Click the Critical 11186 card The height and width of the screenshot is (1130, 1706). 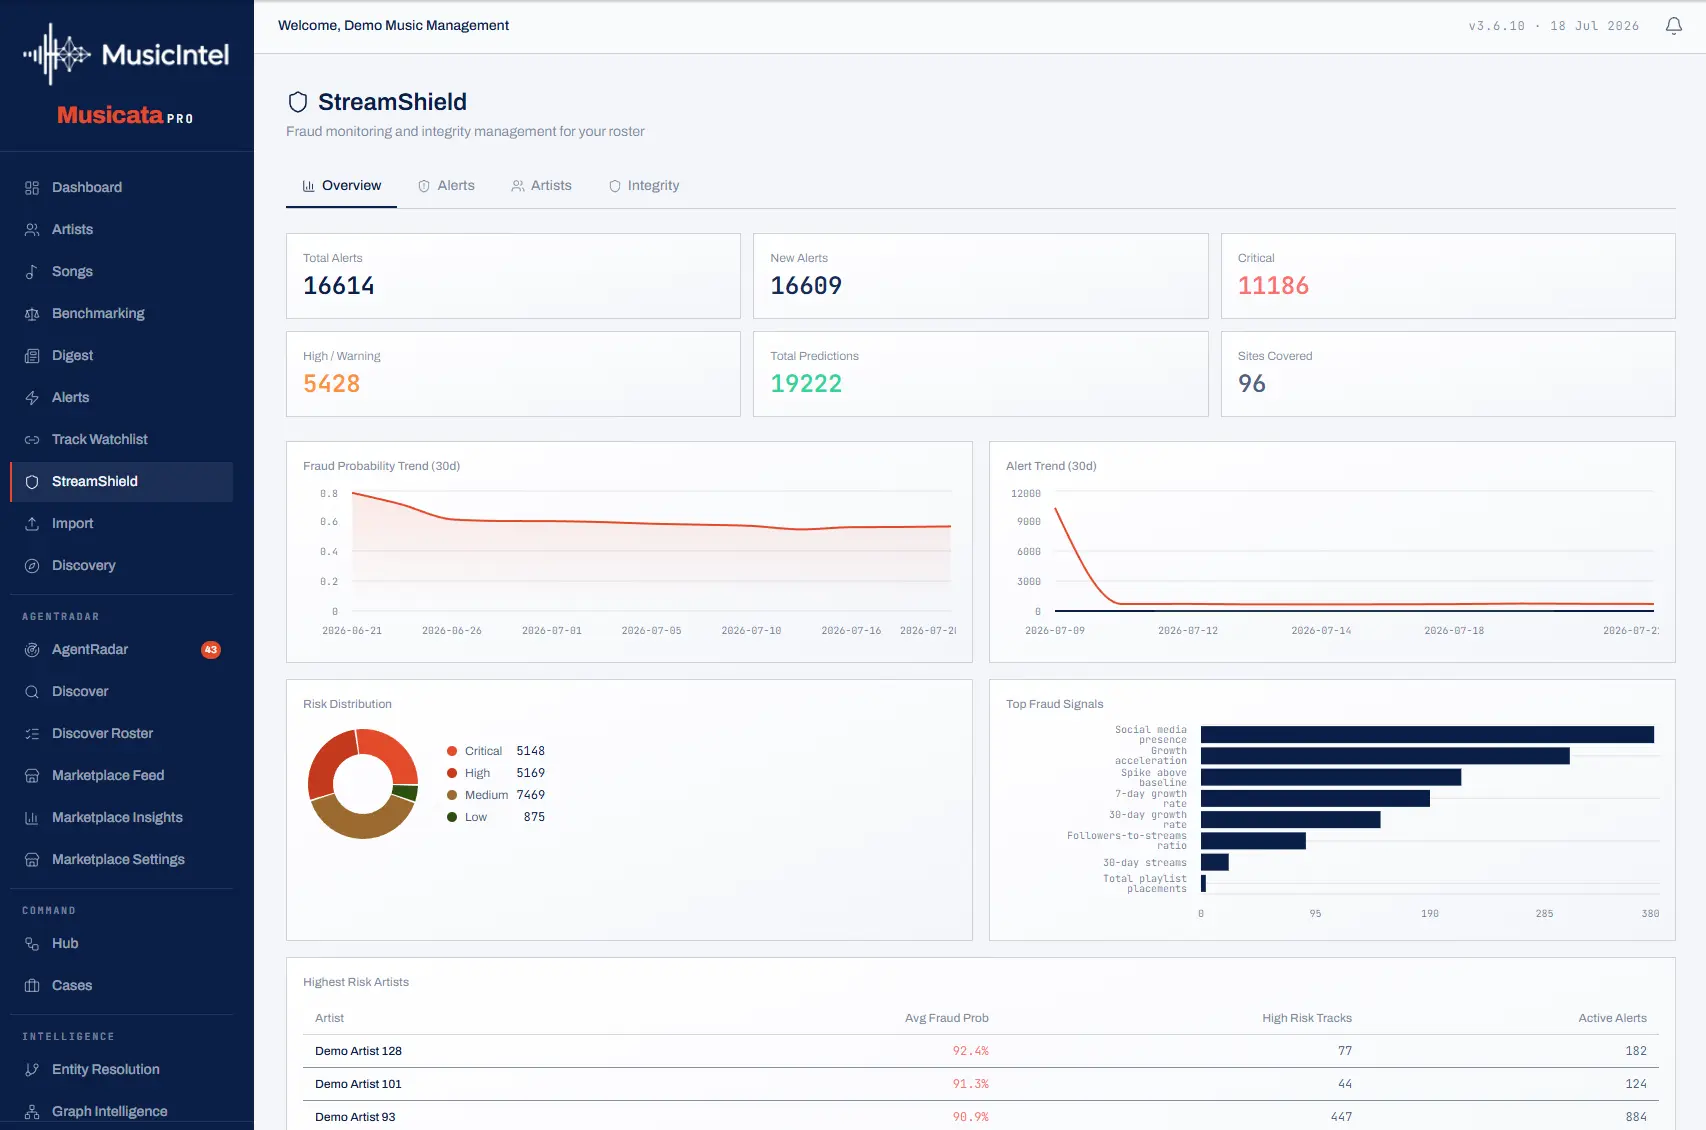[x=1448, y=276]
